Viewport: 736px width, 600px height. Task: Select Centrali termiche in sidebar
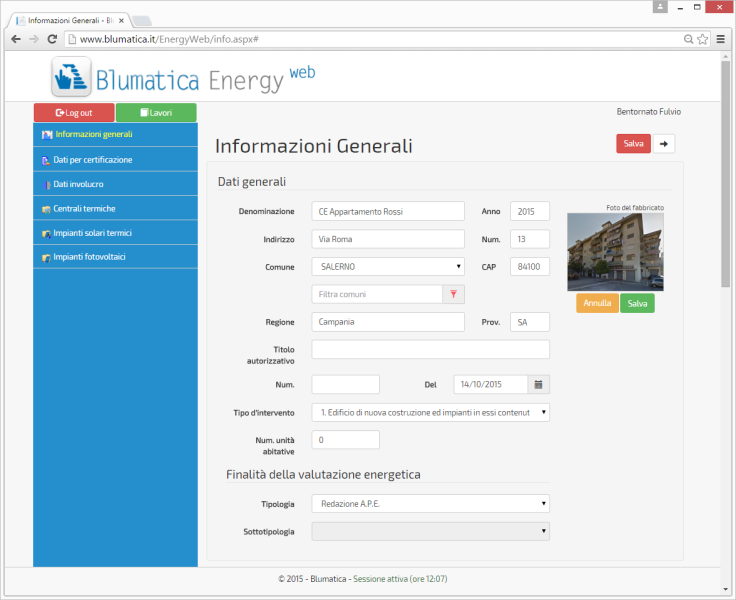(x=84, y=208)
